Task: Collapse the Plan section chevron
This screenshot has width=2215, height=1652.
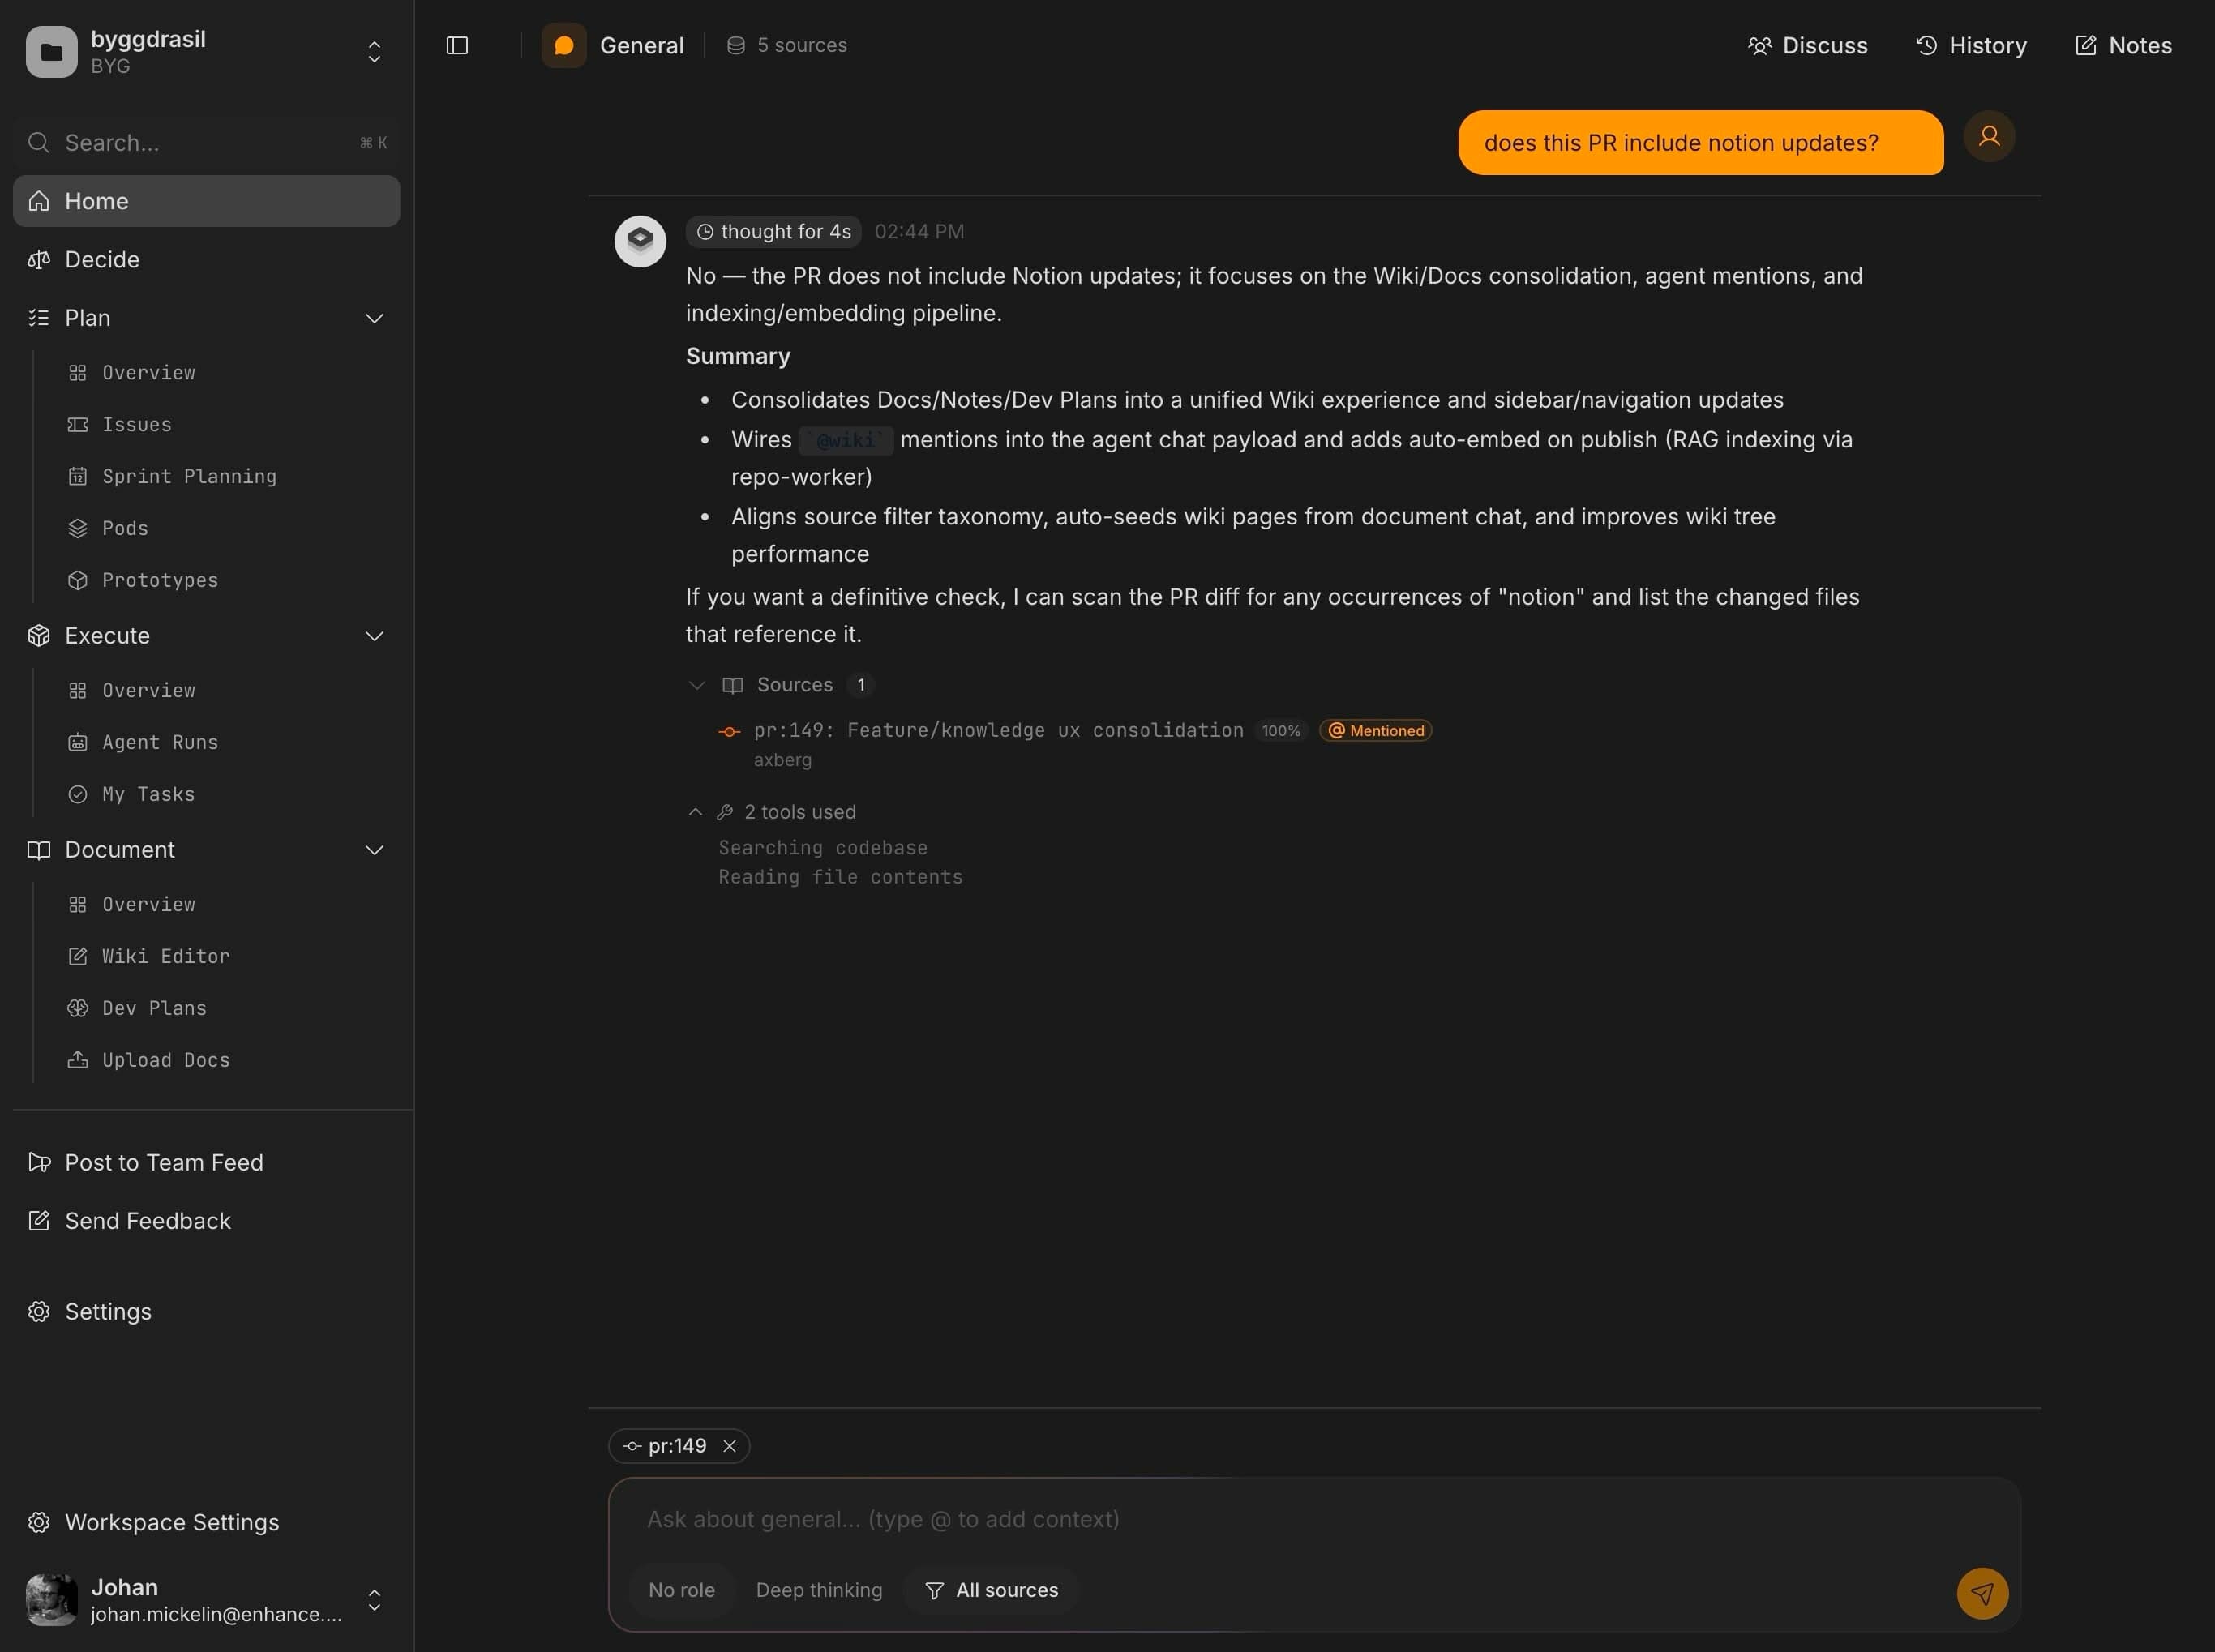Action: [x=374, y=317]
